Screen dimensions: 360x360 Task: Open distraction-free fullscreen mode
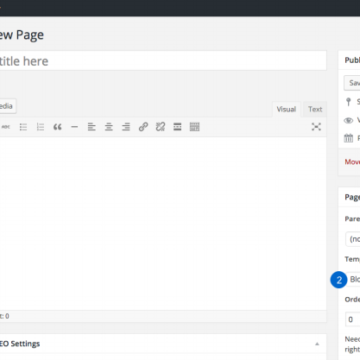coord(316,127)
